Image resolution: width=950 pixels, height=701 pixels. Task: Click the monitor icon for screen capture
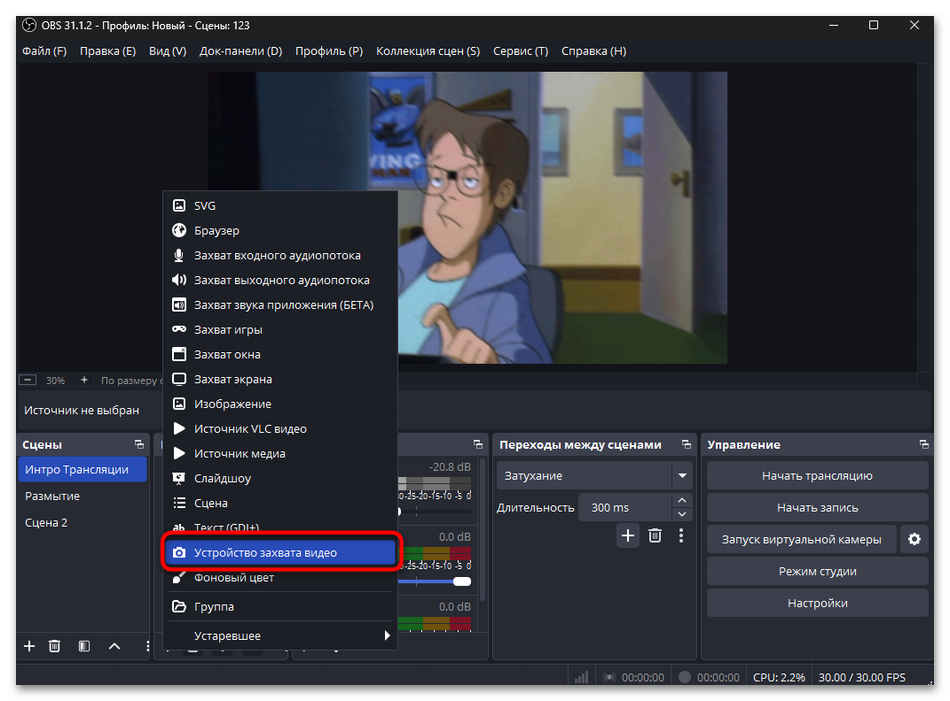[x=179, y=379]
